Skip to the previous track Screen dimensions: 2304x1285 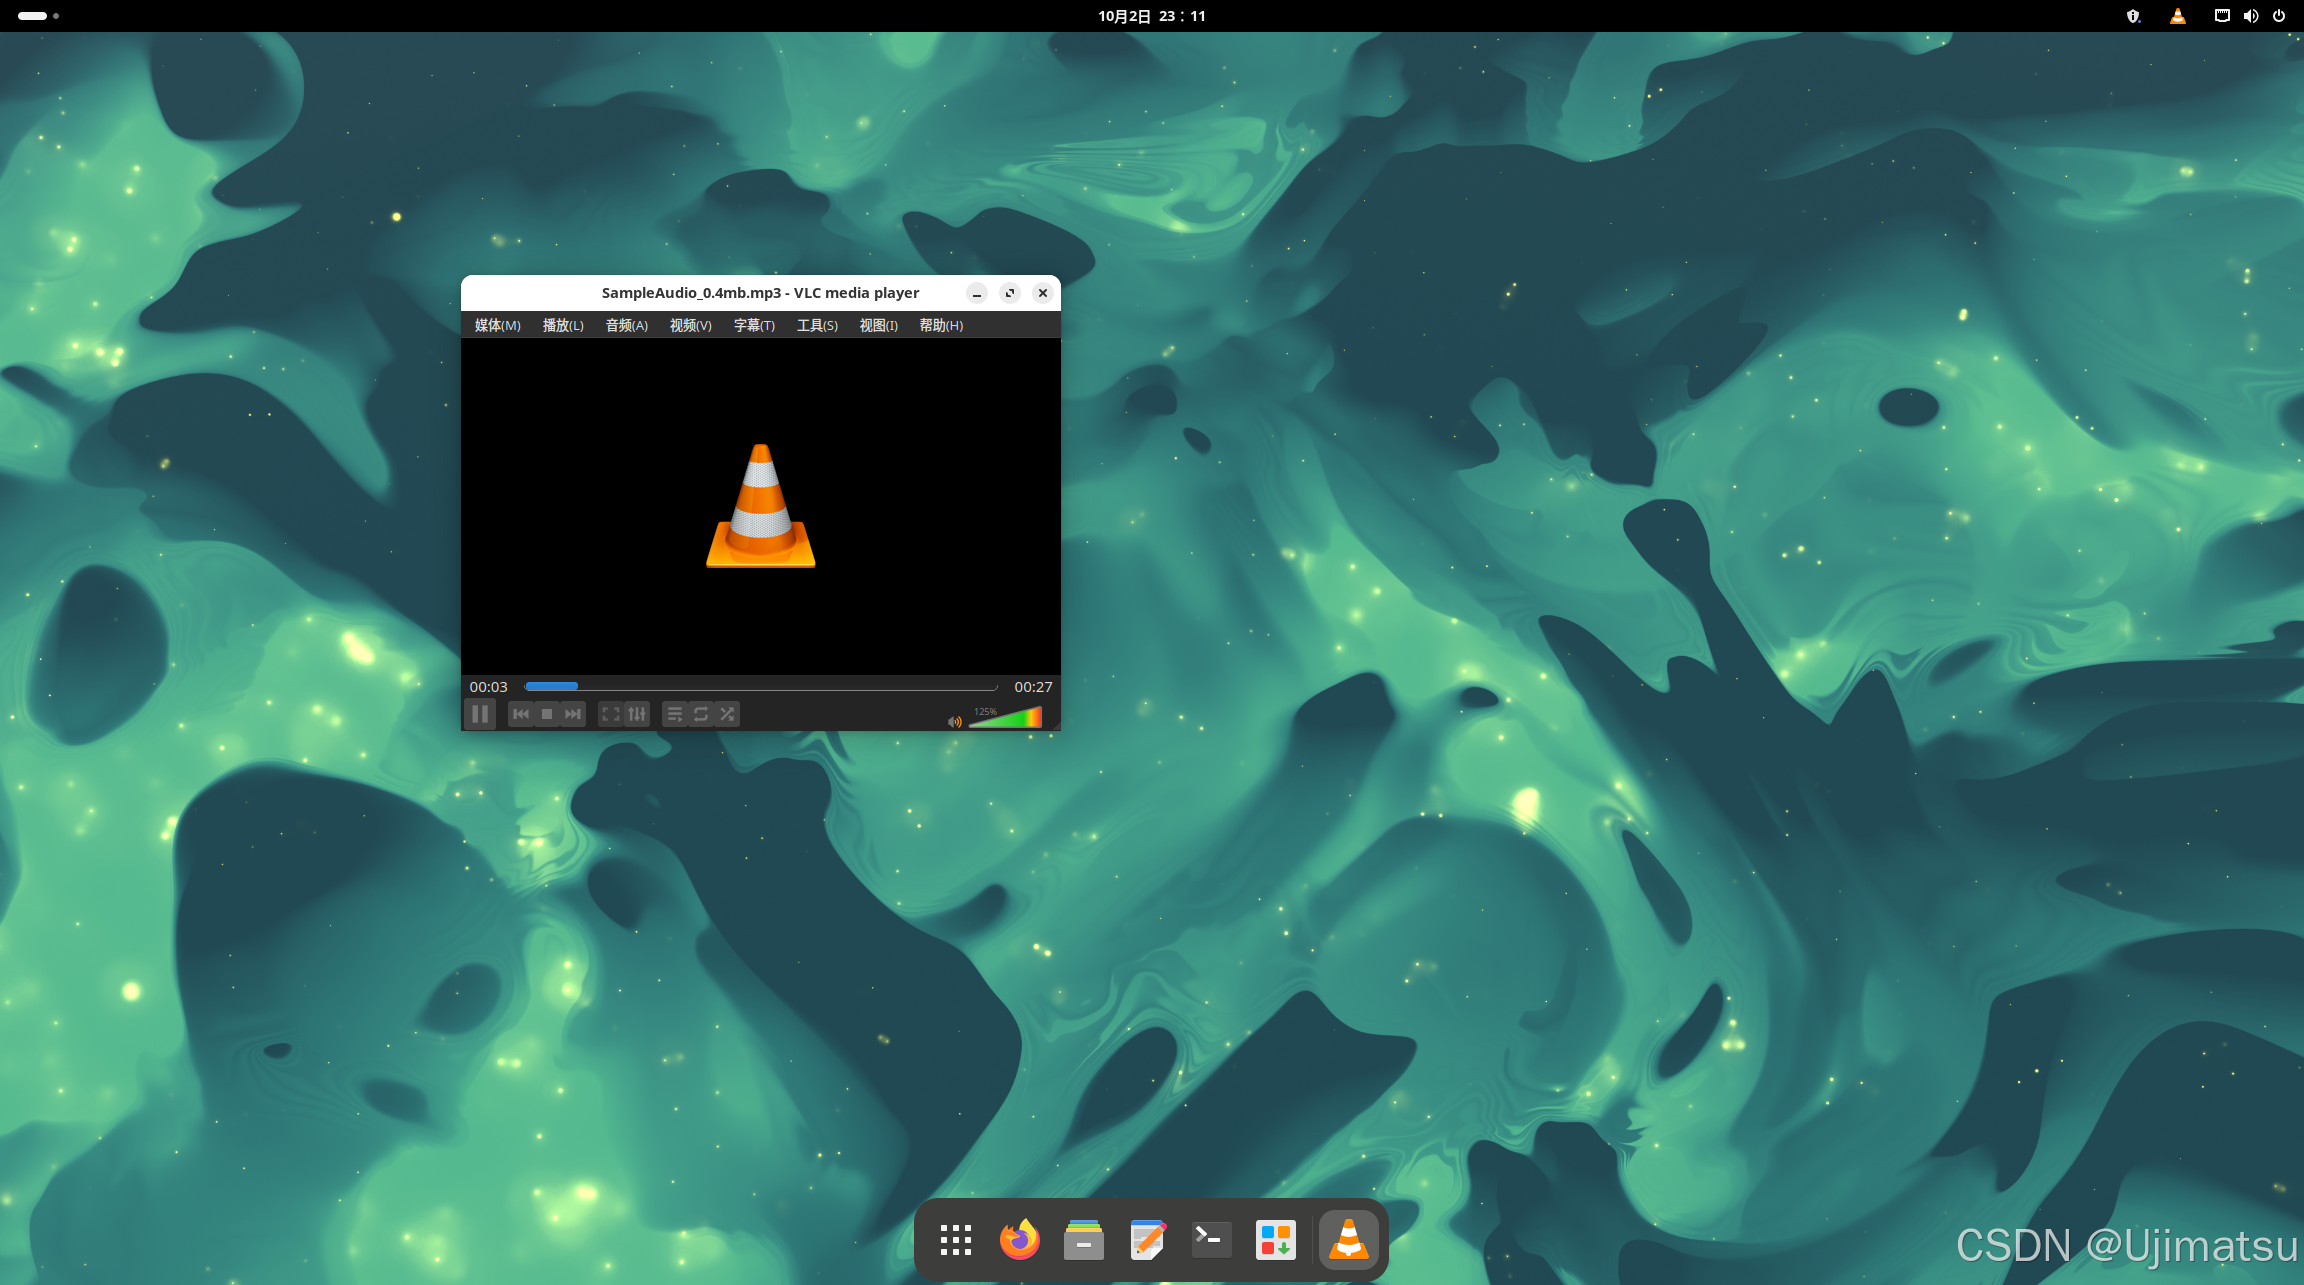520,714
